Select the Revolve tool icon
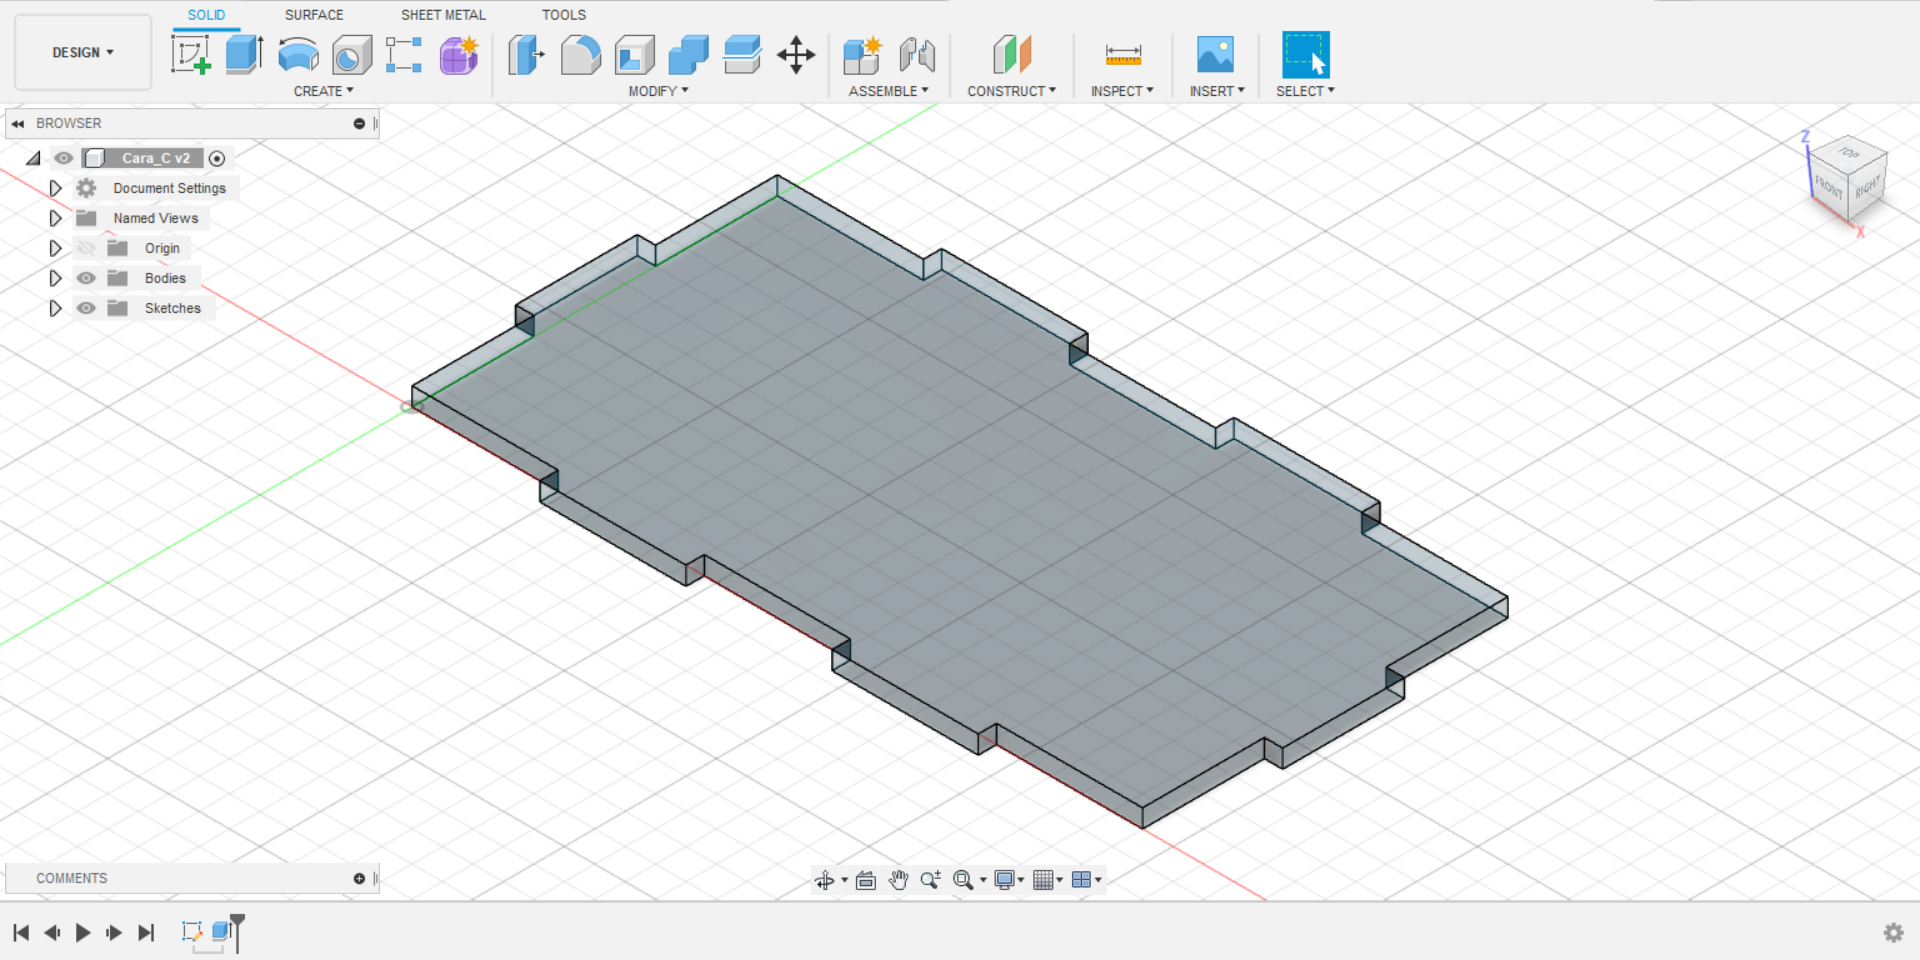This screenshot has width=1920, height=960. click(298, 54)
